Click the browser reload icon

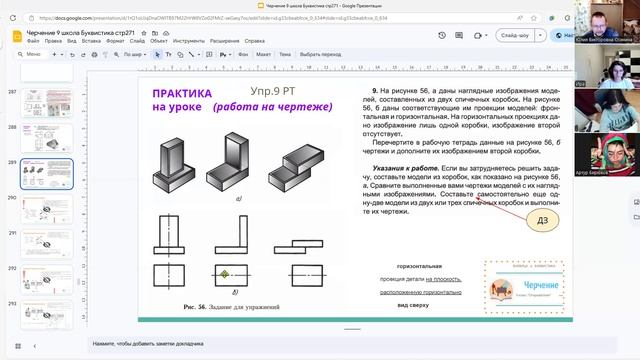coord(13,18)
